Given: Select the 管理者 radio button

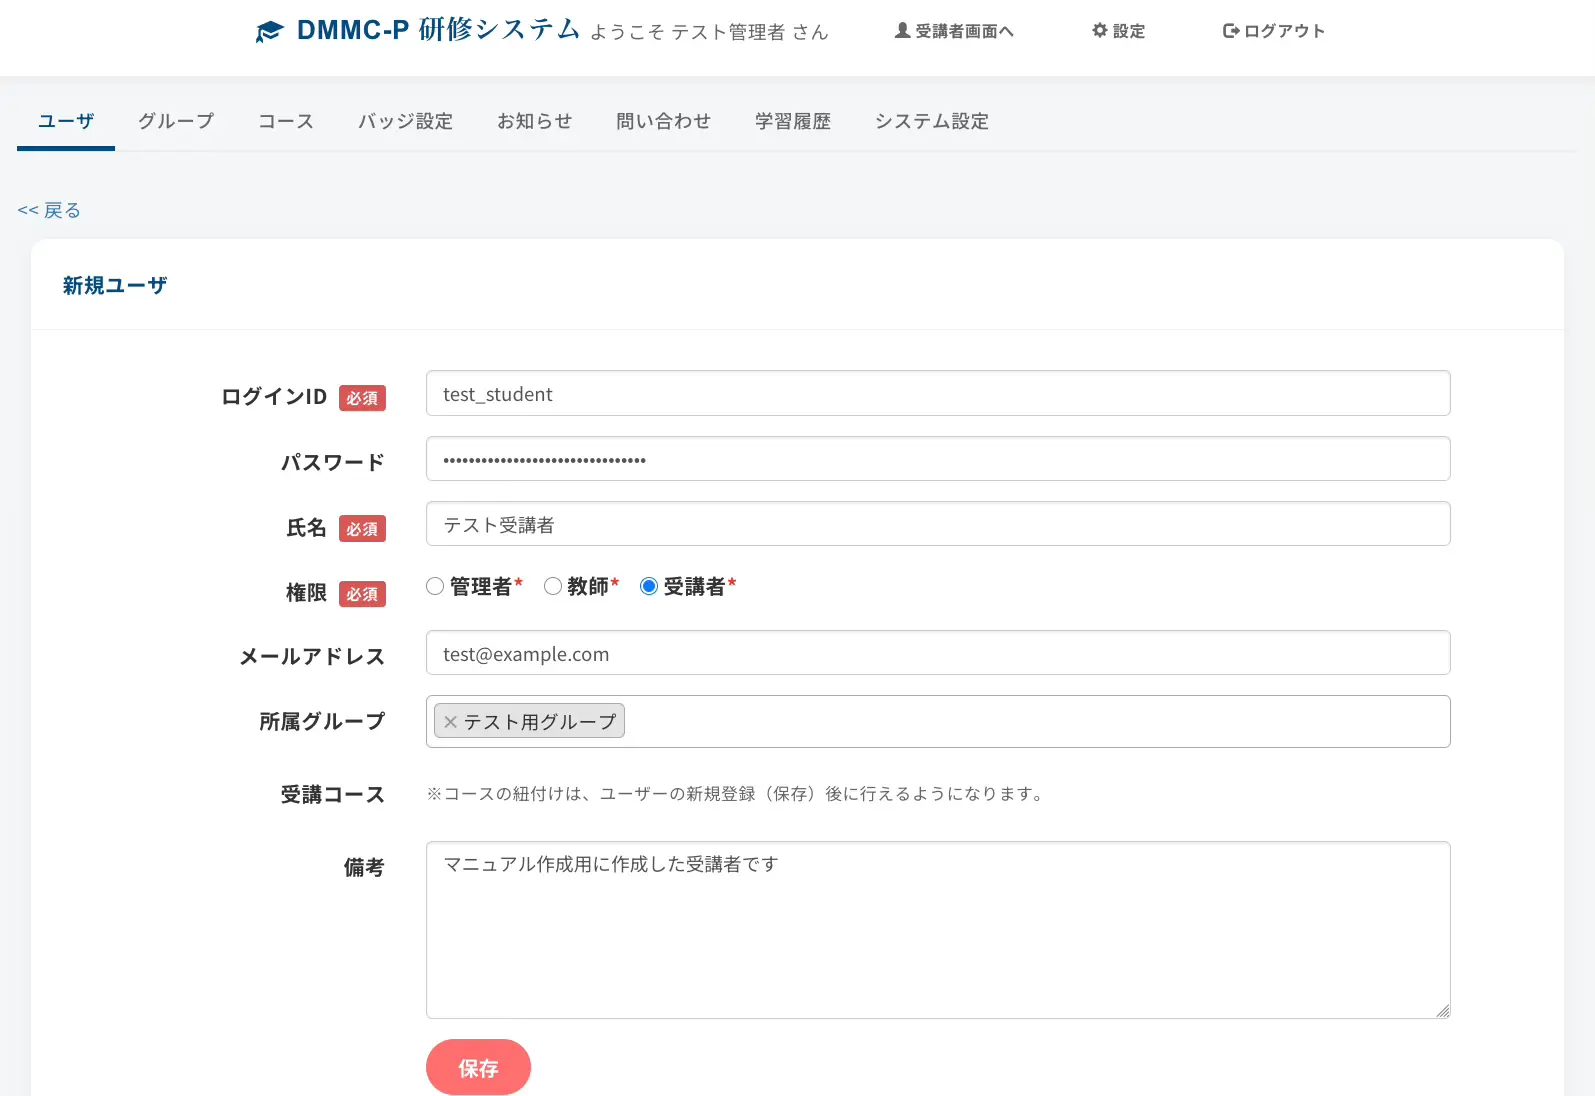Looking at the screenshot, I should point(435,587).
